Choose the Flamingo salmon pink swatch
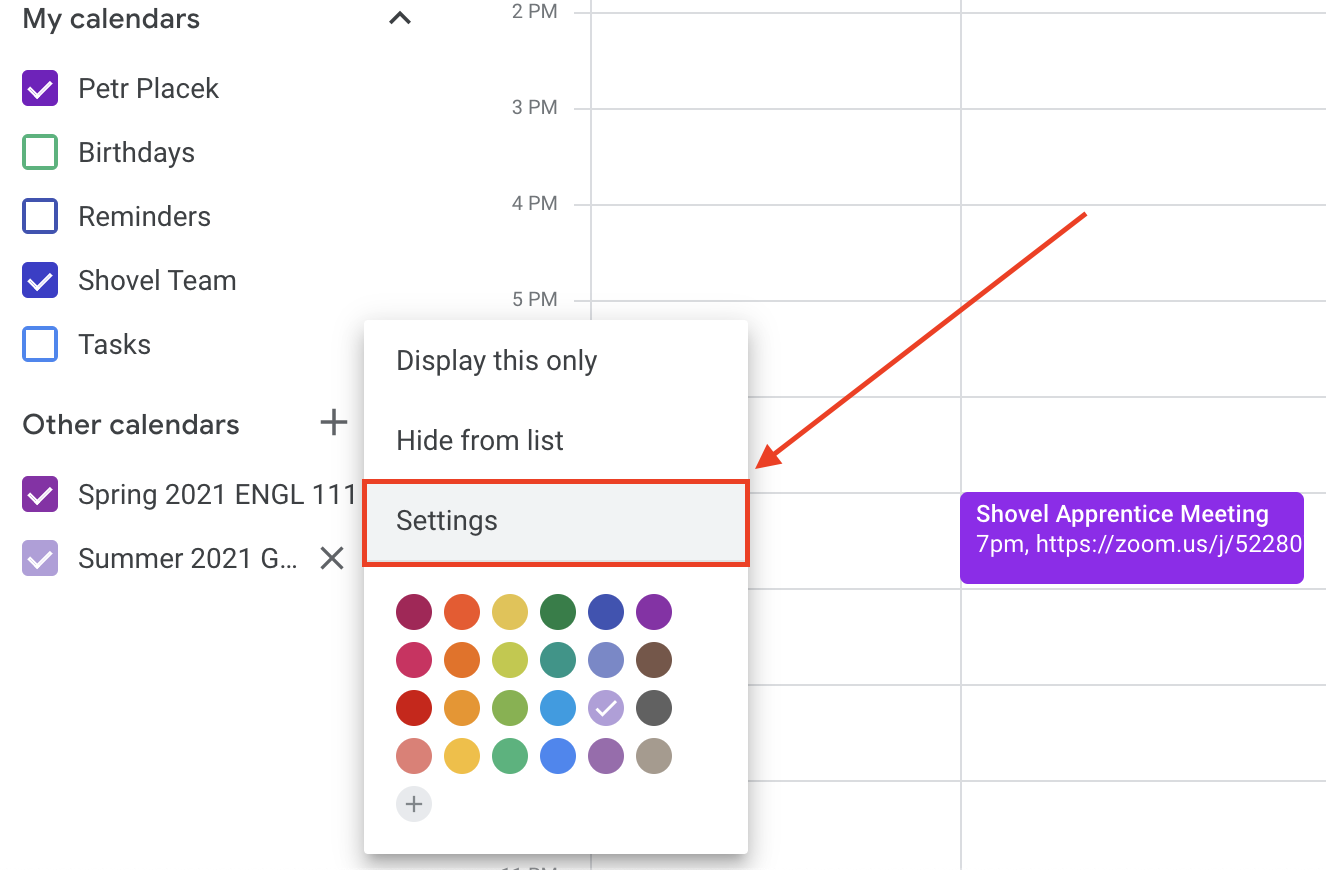The image size is (1326, 870). tap(414, 755)
